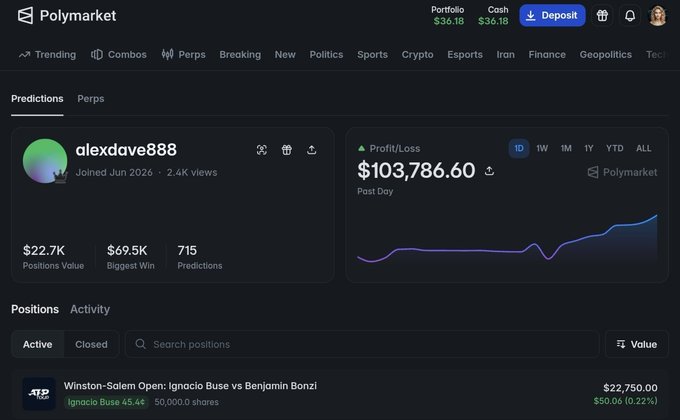The height and width of the screenshot is (420, 680).
Task: Open the gift rewards icon in header
Action: pos(602,16)
